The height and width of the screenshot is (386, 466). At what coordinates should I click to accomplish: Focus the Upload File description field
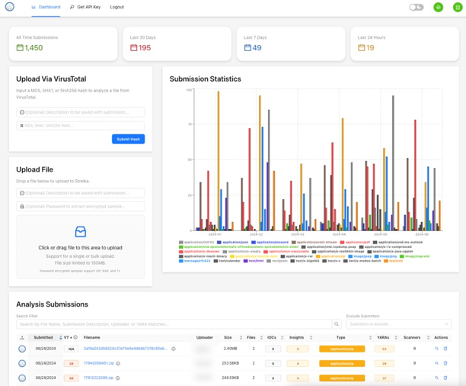tap(80, 193)
